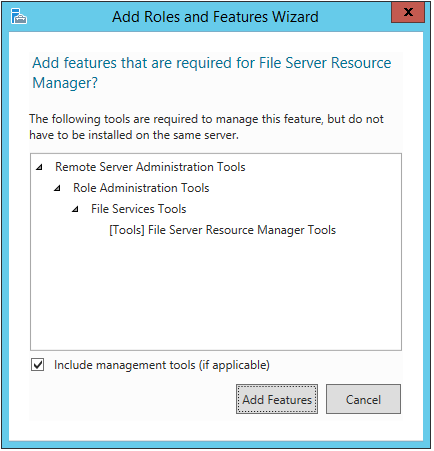Click the blue bottom border of the dialog
Screen dimensions: 434x451
tap(216, 445)
